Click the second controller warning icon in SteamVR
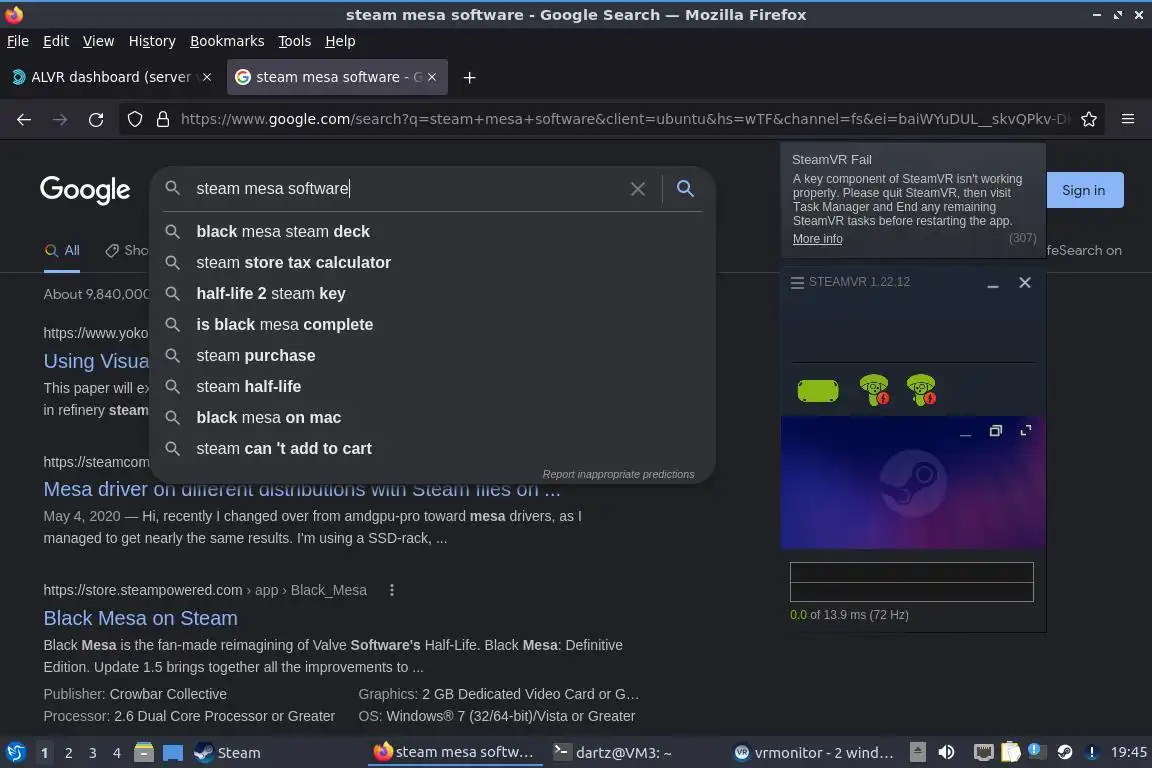1152x768 pixels. pyautogui.click(x=921, y=390)
